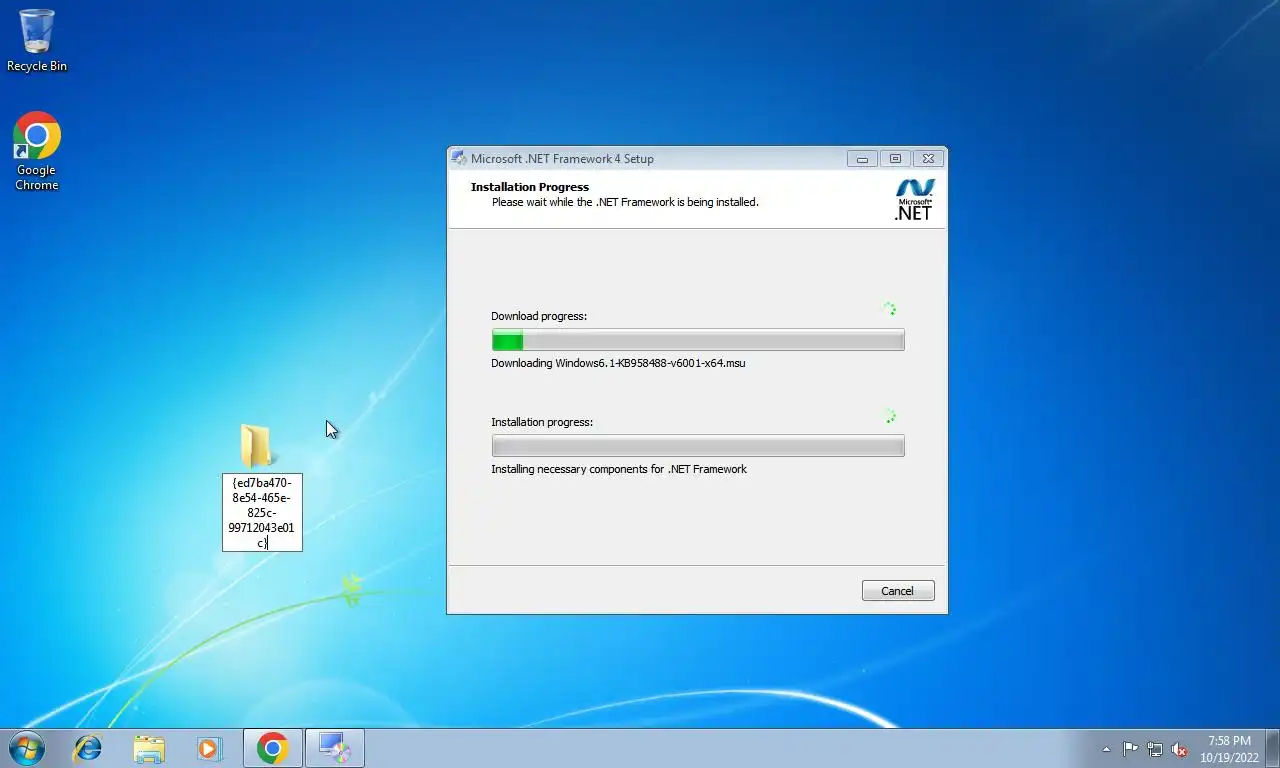1280x768 pixels.
Task: Click 'Installing necessary components for .NET Framework' text
Action: (x=619, y=469)
